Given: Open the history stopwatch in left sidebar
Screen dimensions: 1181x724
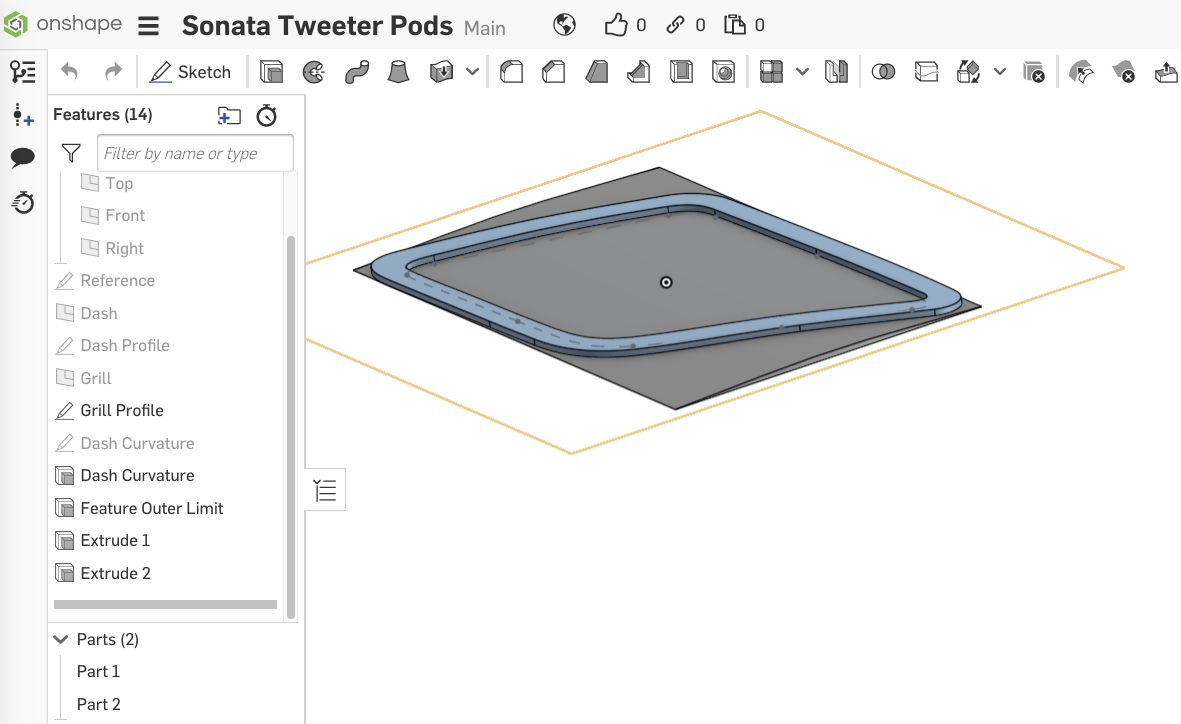Looking at the screenshot, I should pyautogui.click(x=23, y=202).
